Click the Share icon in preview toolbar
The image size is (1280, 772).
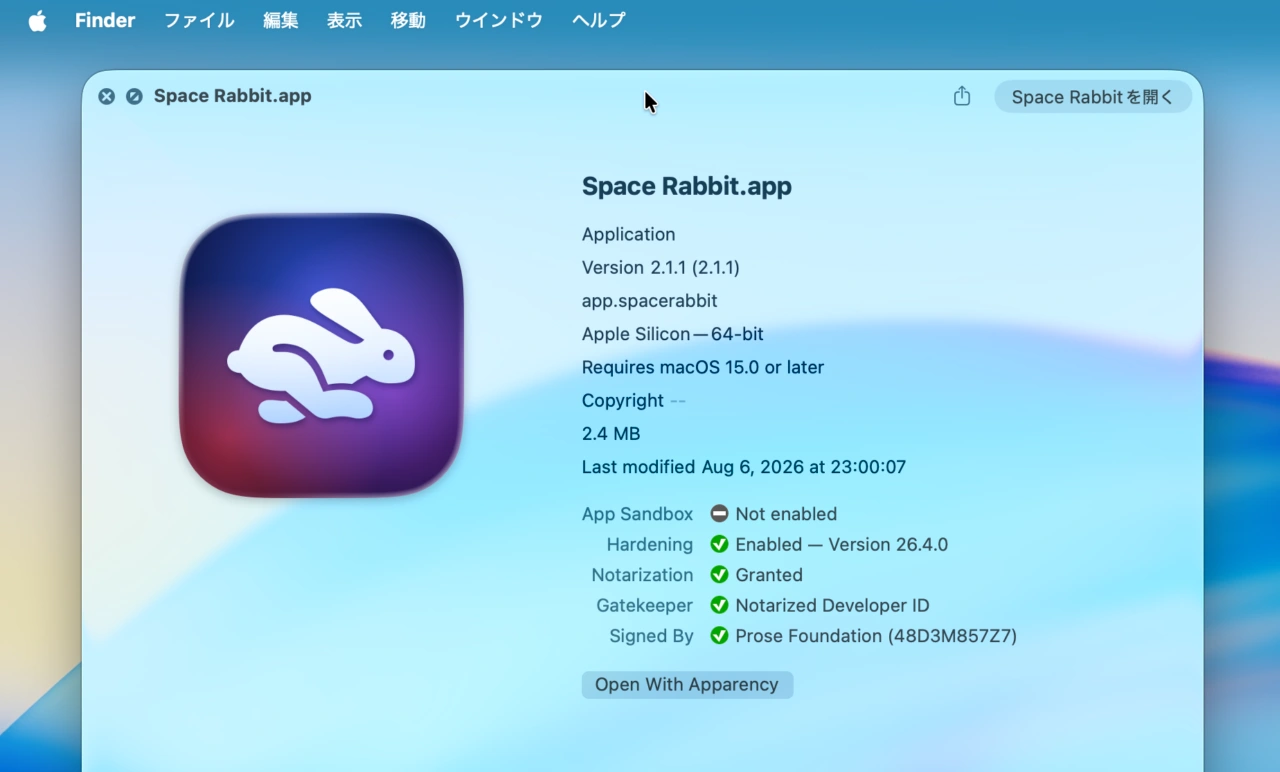962,96
